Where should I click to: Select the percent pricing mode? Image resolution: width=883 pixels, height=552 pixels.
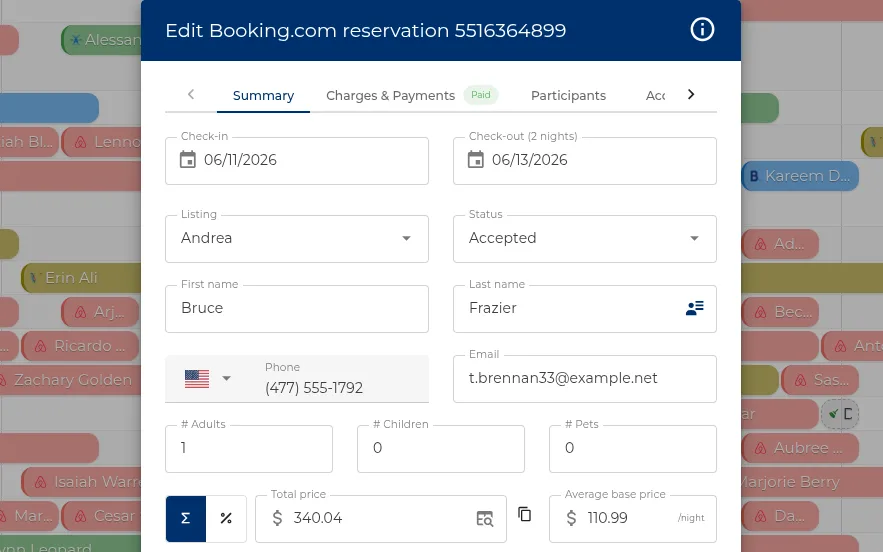(226, 519)
